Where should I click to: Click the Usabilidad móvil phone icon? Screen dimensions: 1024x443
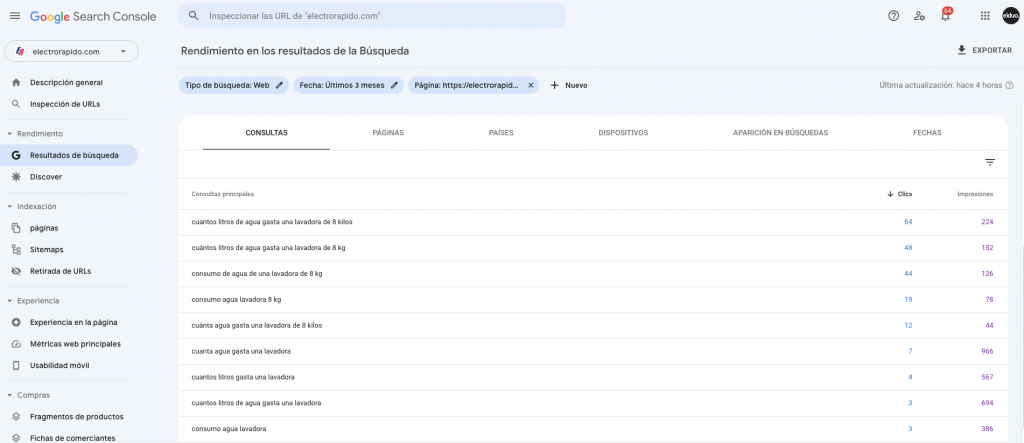[x=16, y=365]
